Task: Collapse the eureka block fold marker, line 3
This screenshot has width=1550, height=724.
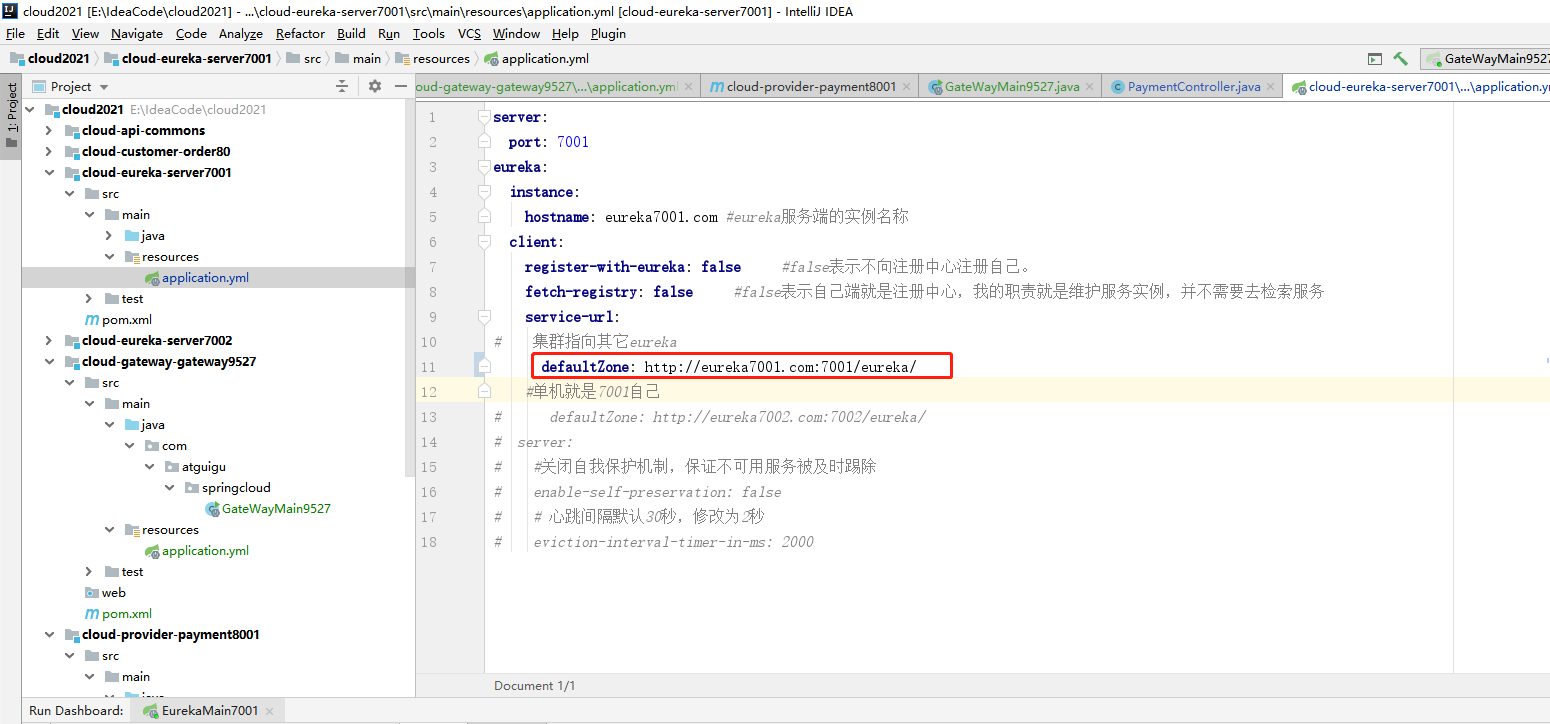Action: tap(484, 167)
